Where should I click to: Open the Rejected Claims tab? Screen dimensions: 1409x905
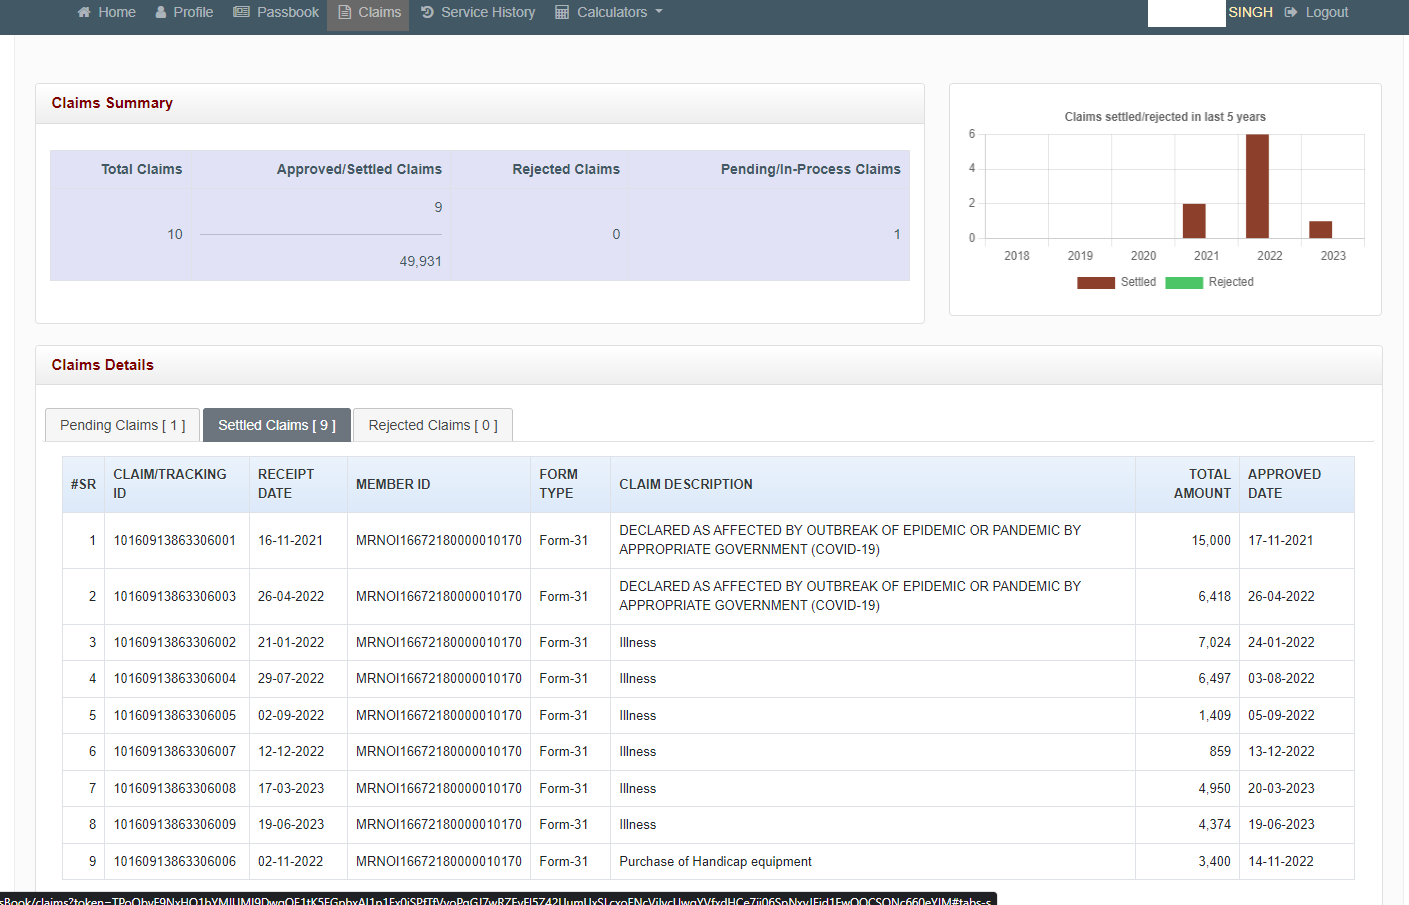(433, 425)
